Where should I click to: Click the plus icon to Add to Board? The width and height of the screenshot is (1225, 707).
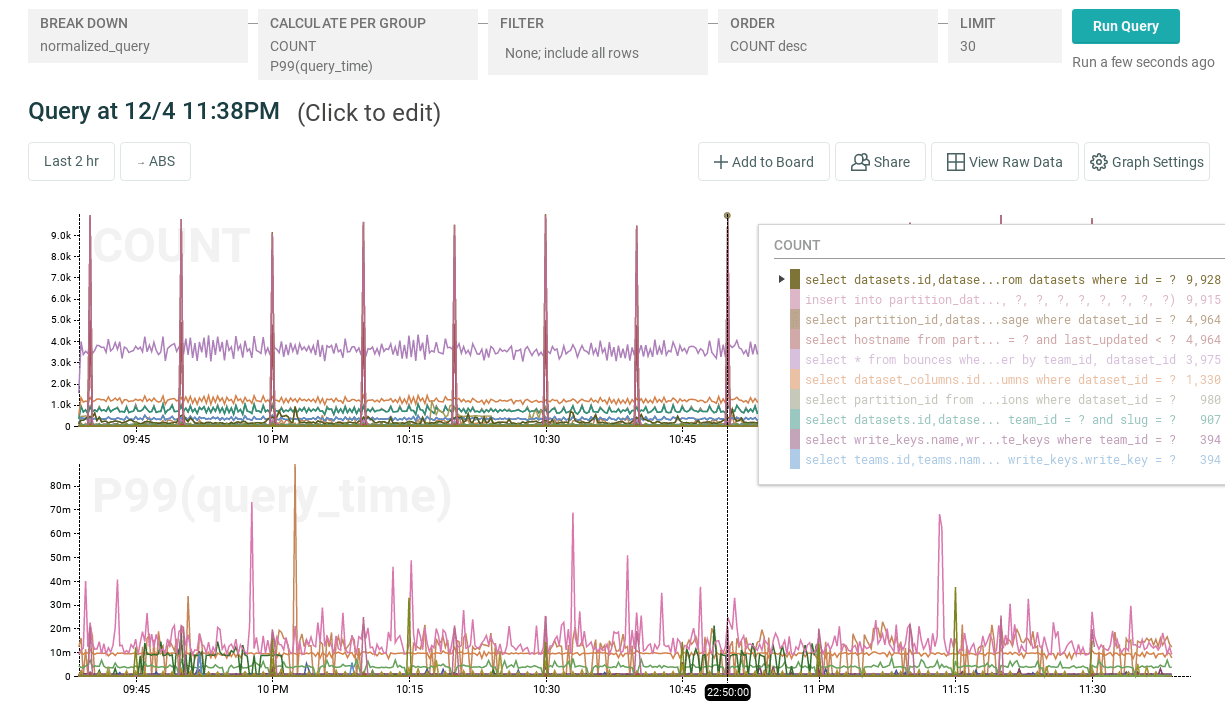763,161
